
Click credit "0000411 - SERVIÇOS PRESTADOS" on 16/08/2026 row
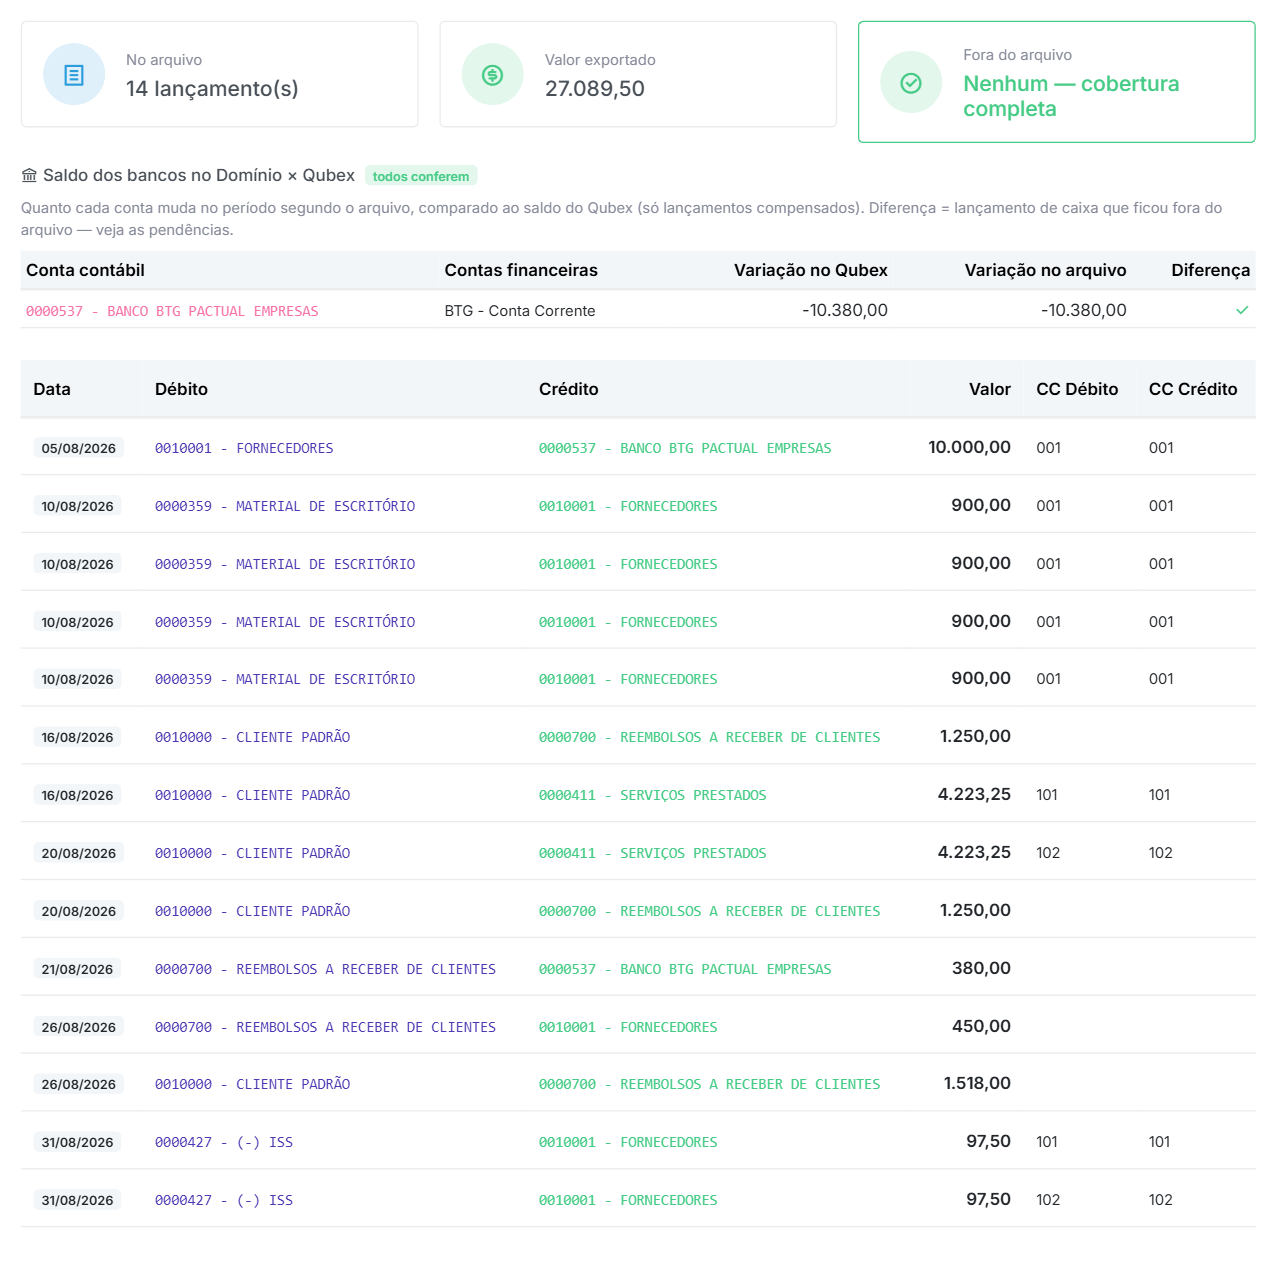click(x=653, y=795)
